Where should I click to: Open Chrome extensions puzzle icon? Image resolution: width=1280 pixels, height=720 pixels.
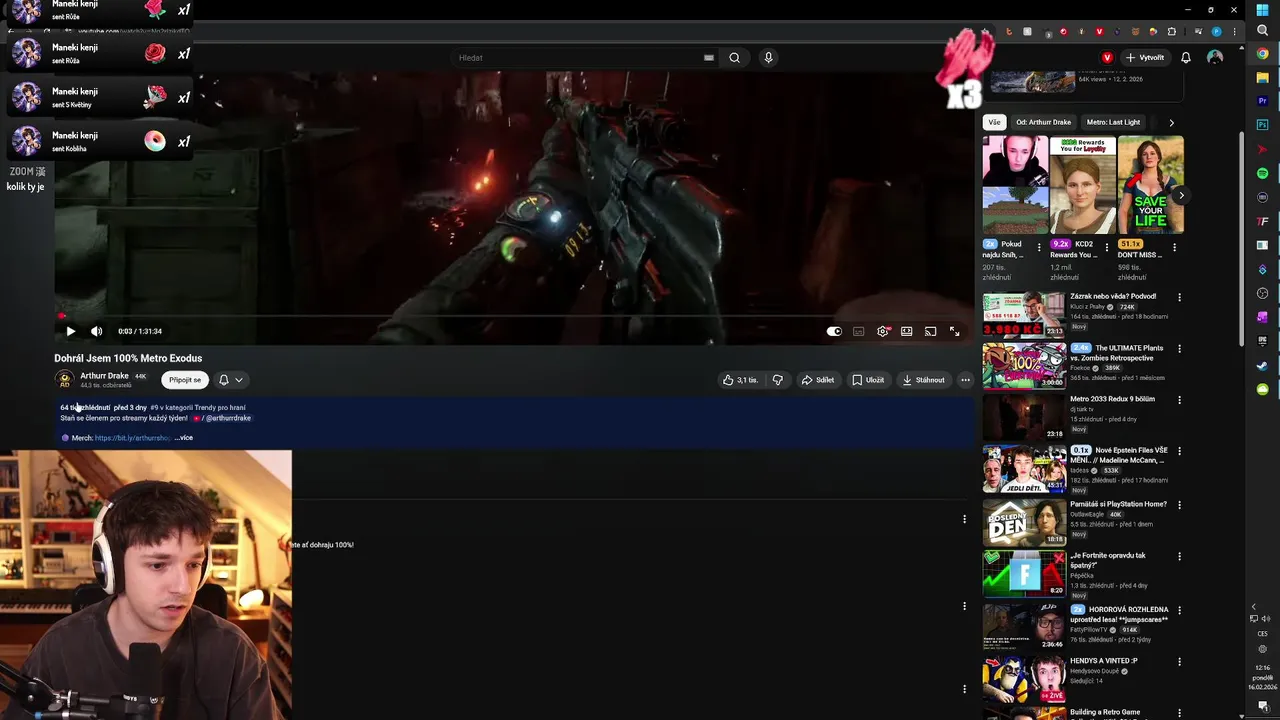[x=1172, y=32]
